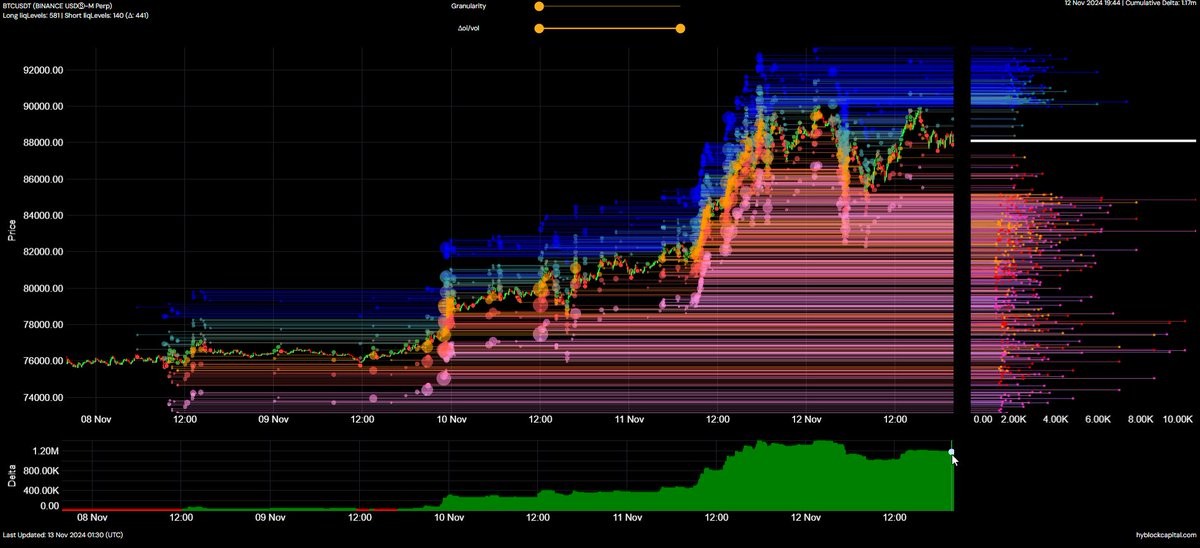
Task: Grab the Granularity slider handle
Action: (539, 6)
